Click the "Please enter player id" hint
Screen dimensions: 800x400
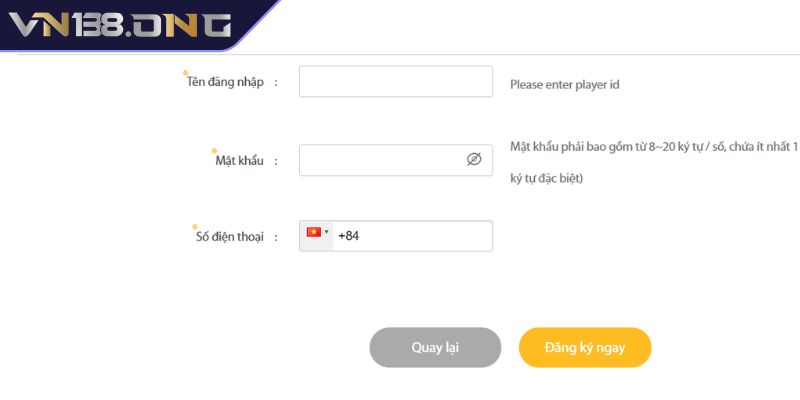click(x=565, y=84)
